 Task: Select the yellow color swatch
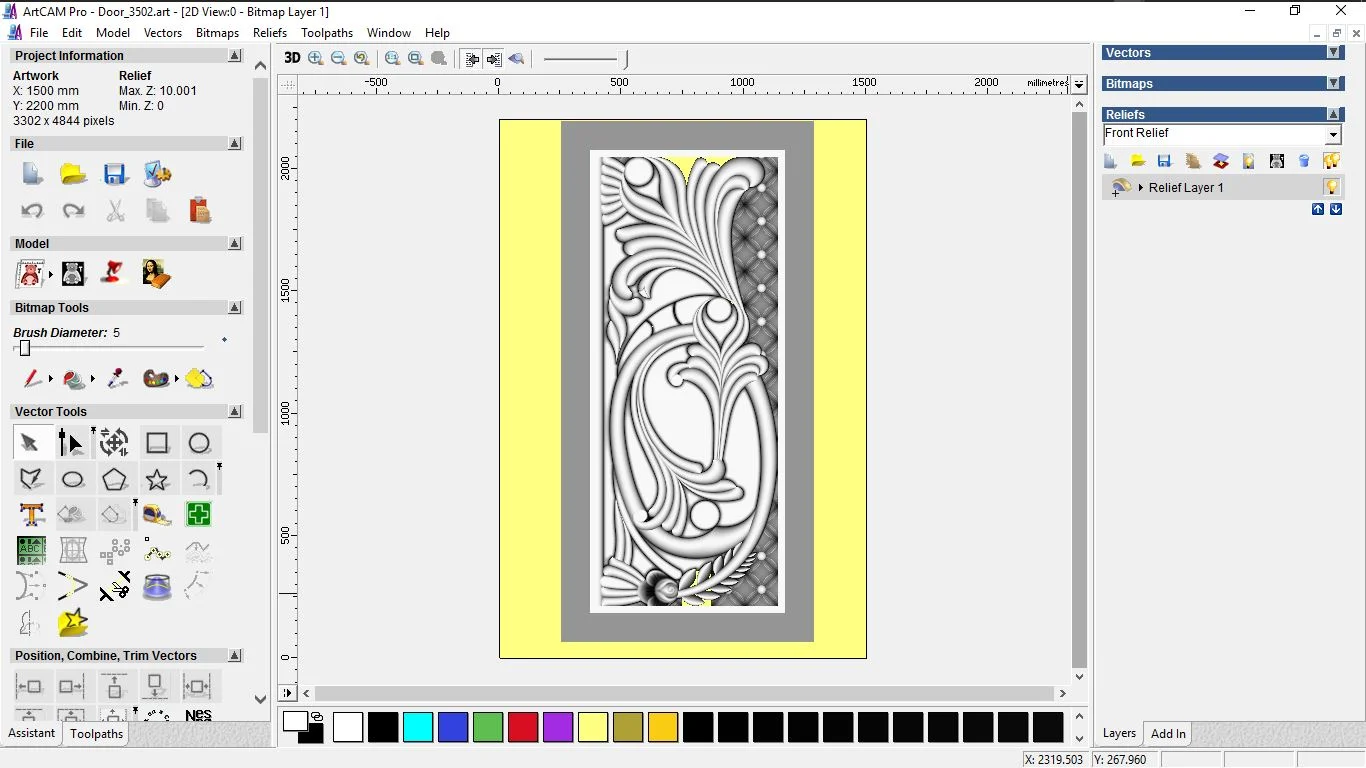(593, 728)
